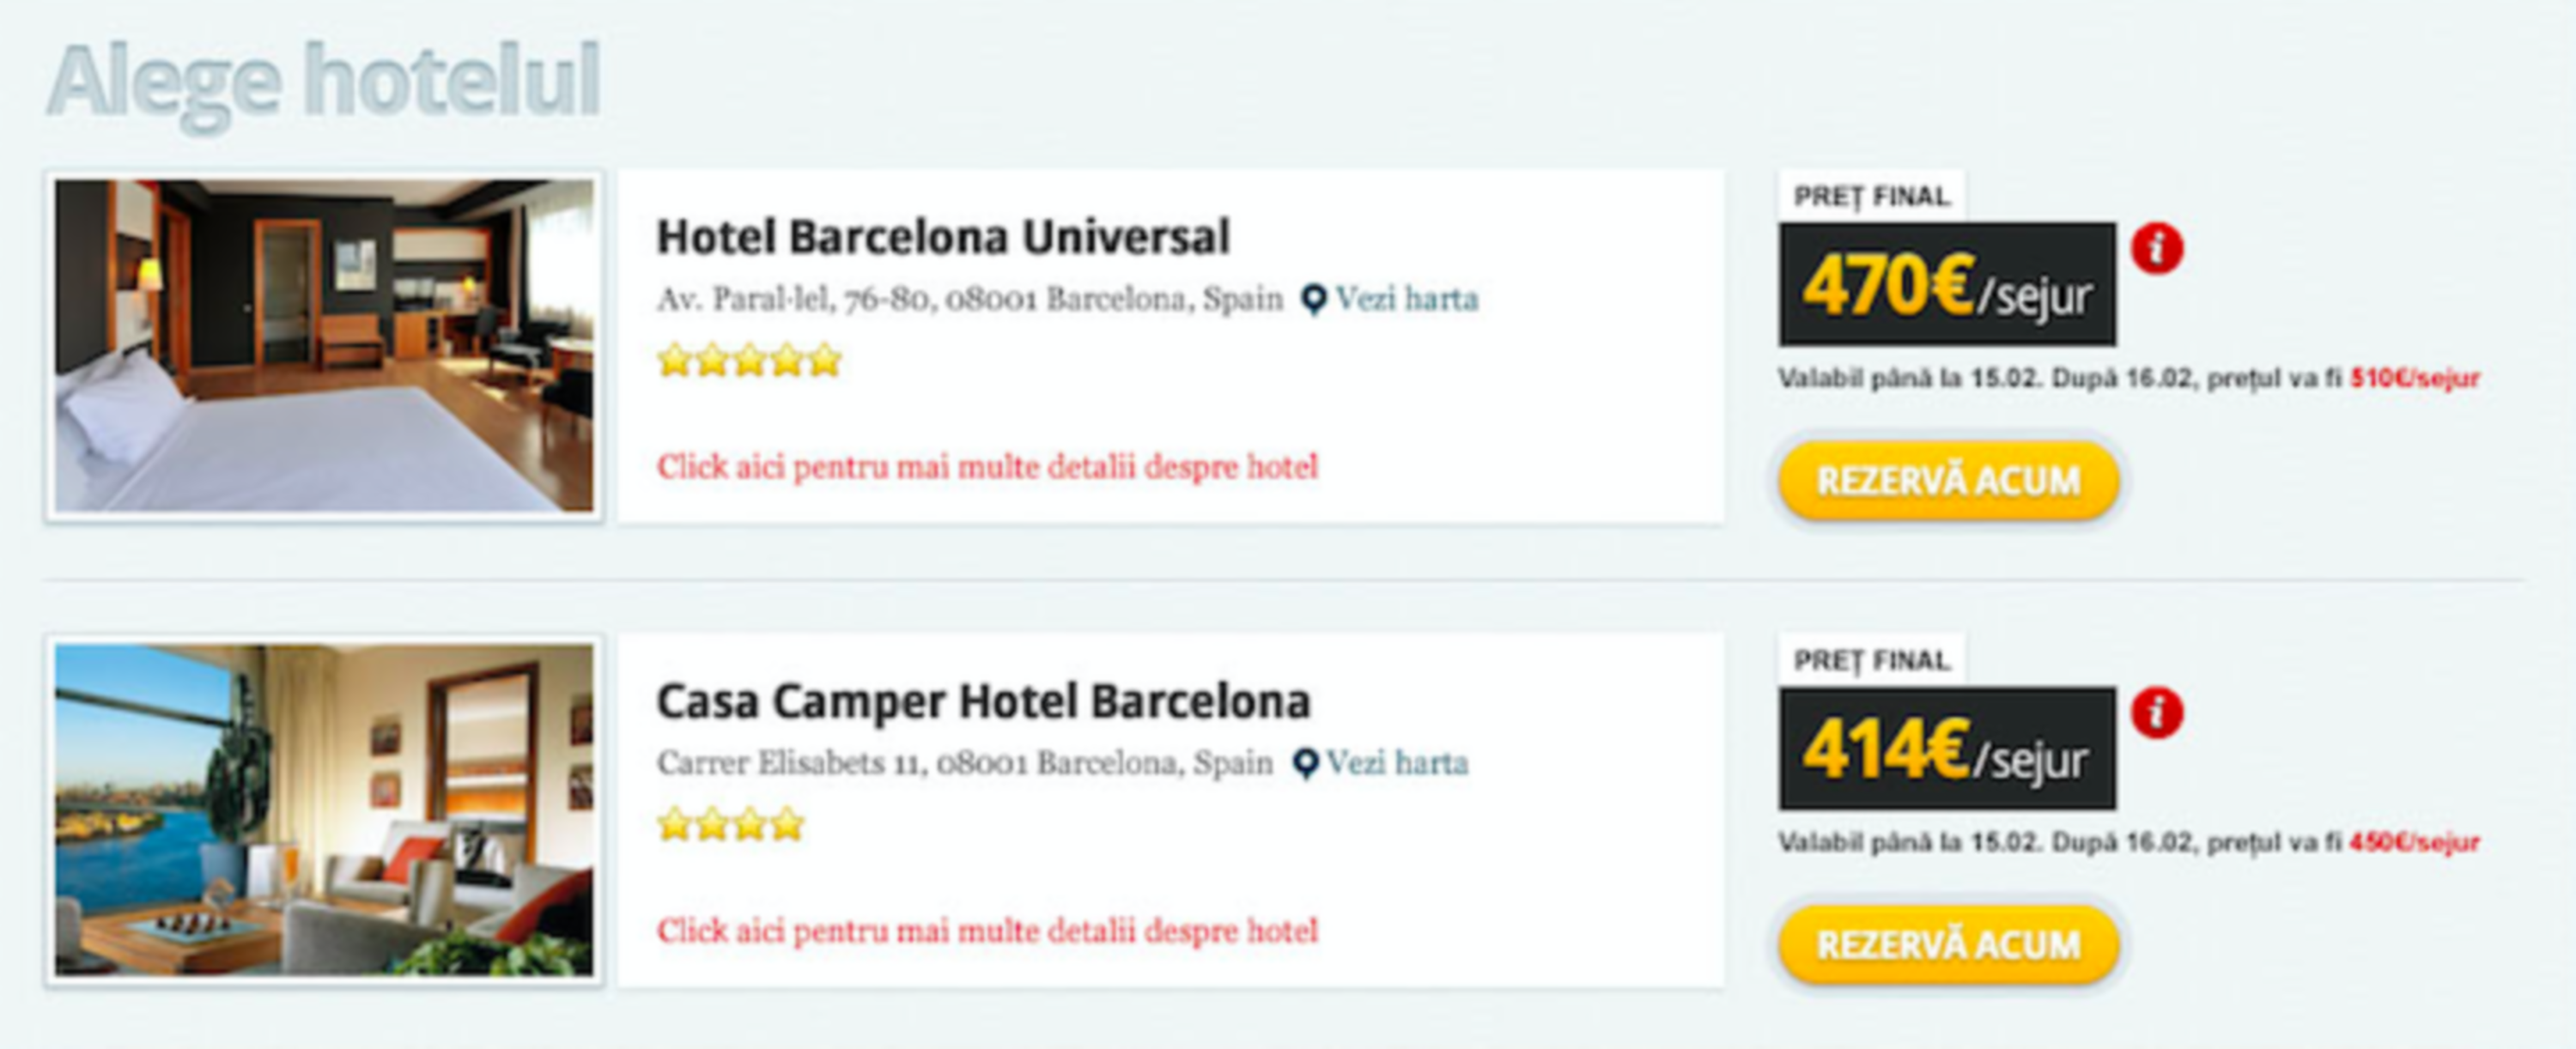Open Vezi harta for Hotel Barcelona Universal

[x=1406, y=299]
